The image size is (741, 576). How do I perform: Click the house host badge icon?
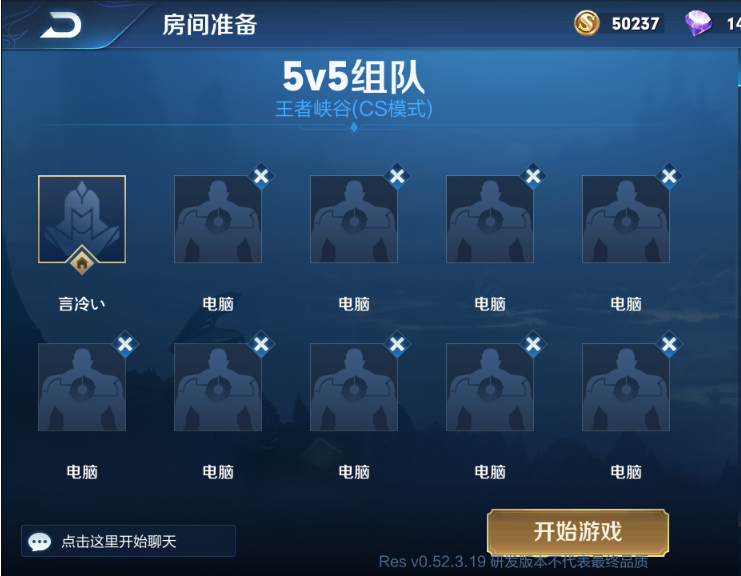pyautogui.click(x=82, y=261)
